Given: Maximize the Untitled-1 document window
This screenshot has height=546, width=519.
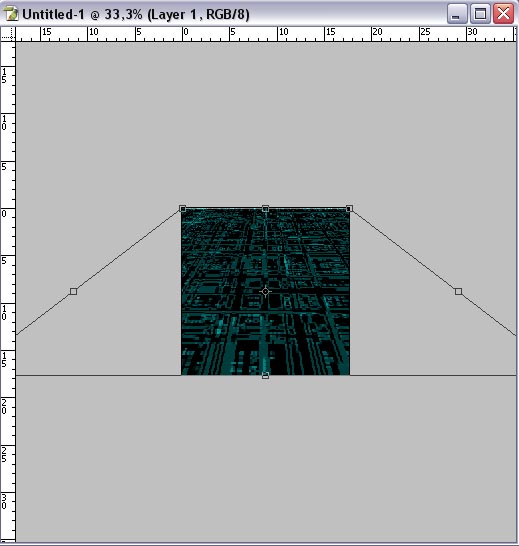Looking at the screenshot, I should (x=481, y=14).
